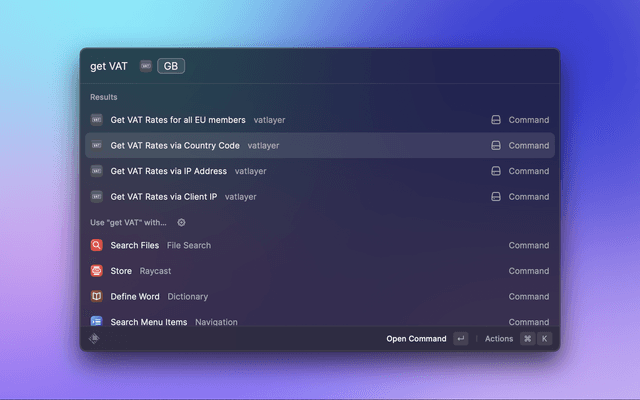Click the K shortcut key in the action bar
The width and height of the screenshot is (640, 400).
point(545,339)
